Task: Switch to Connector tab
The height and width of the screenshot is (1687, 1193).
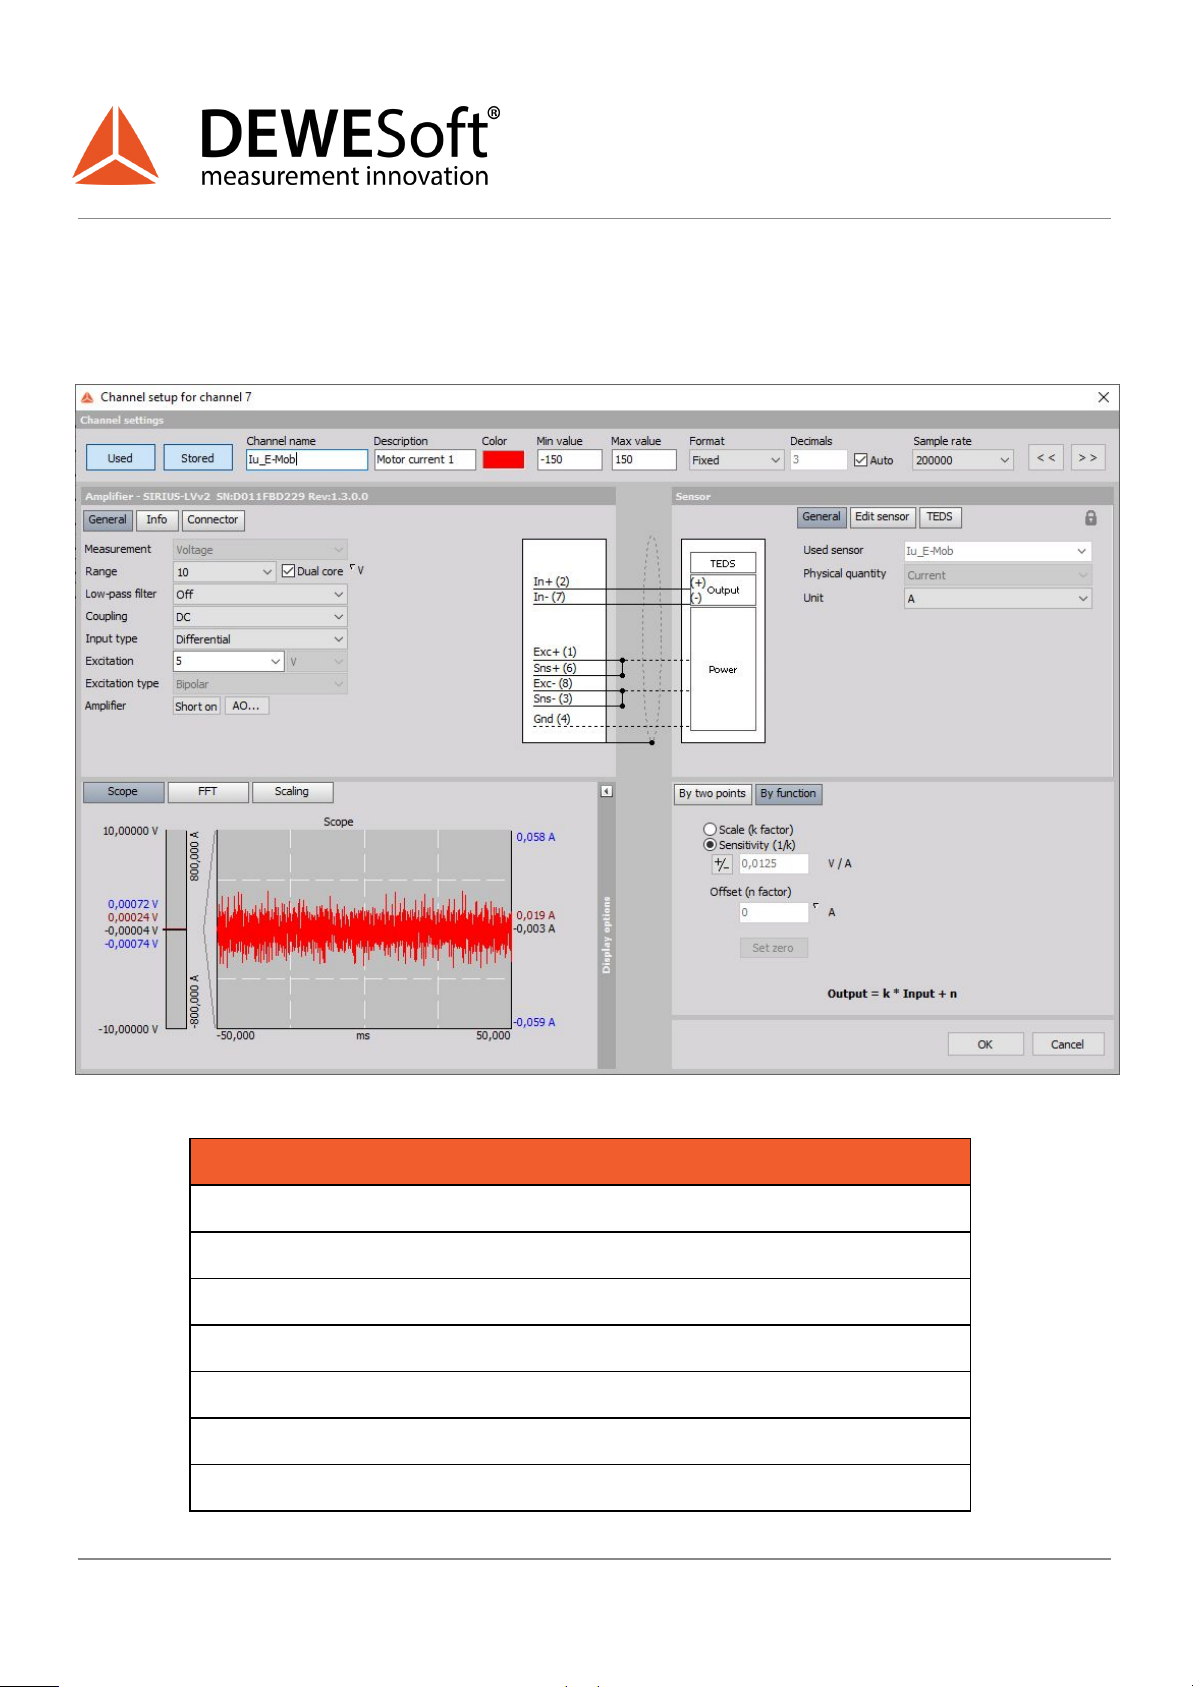Action: click(213, 520)
